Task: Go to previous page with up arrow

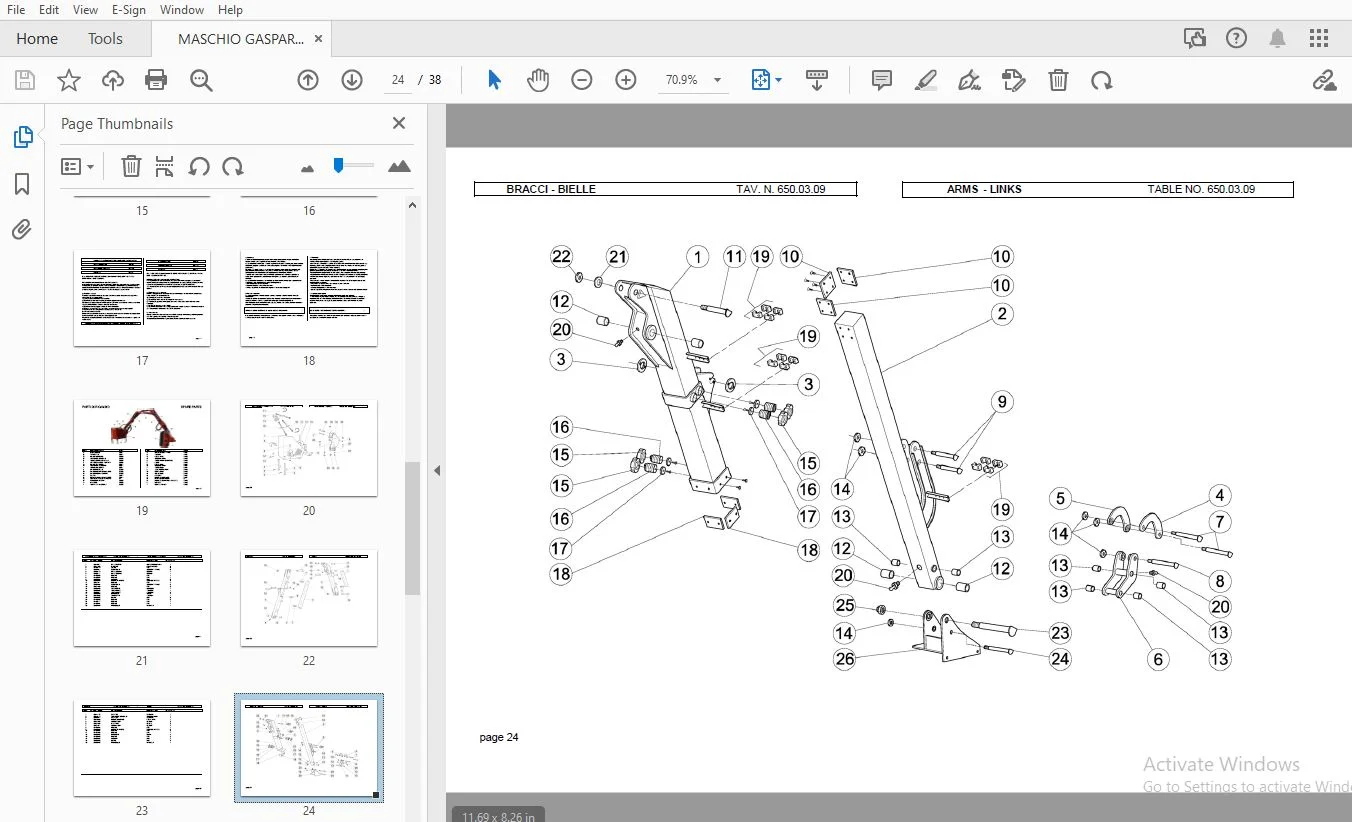Action: click(x=308, y=80)
